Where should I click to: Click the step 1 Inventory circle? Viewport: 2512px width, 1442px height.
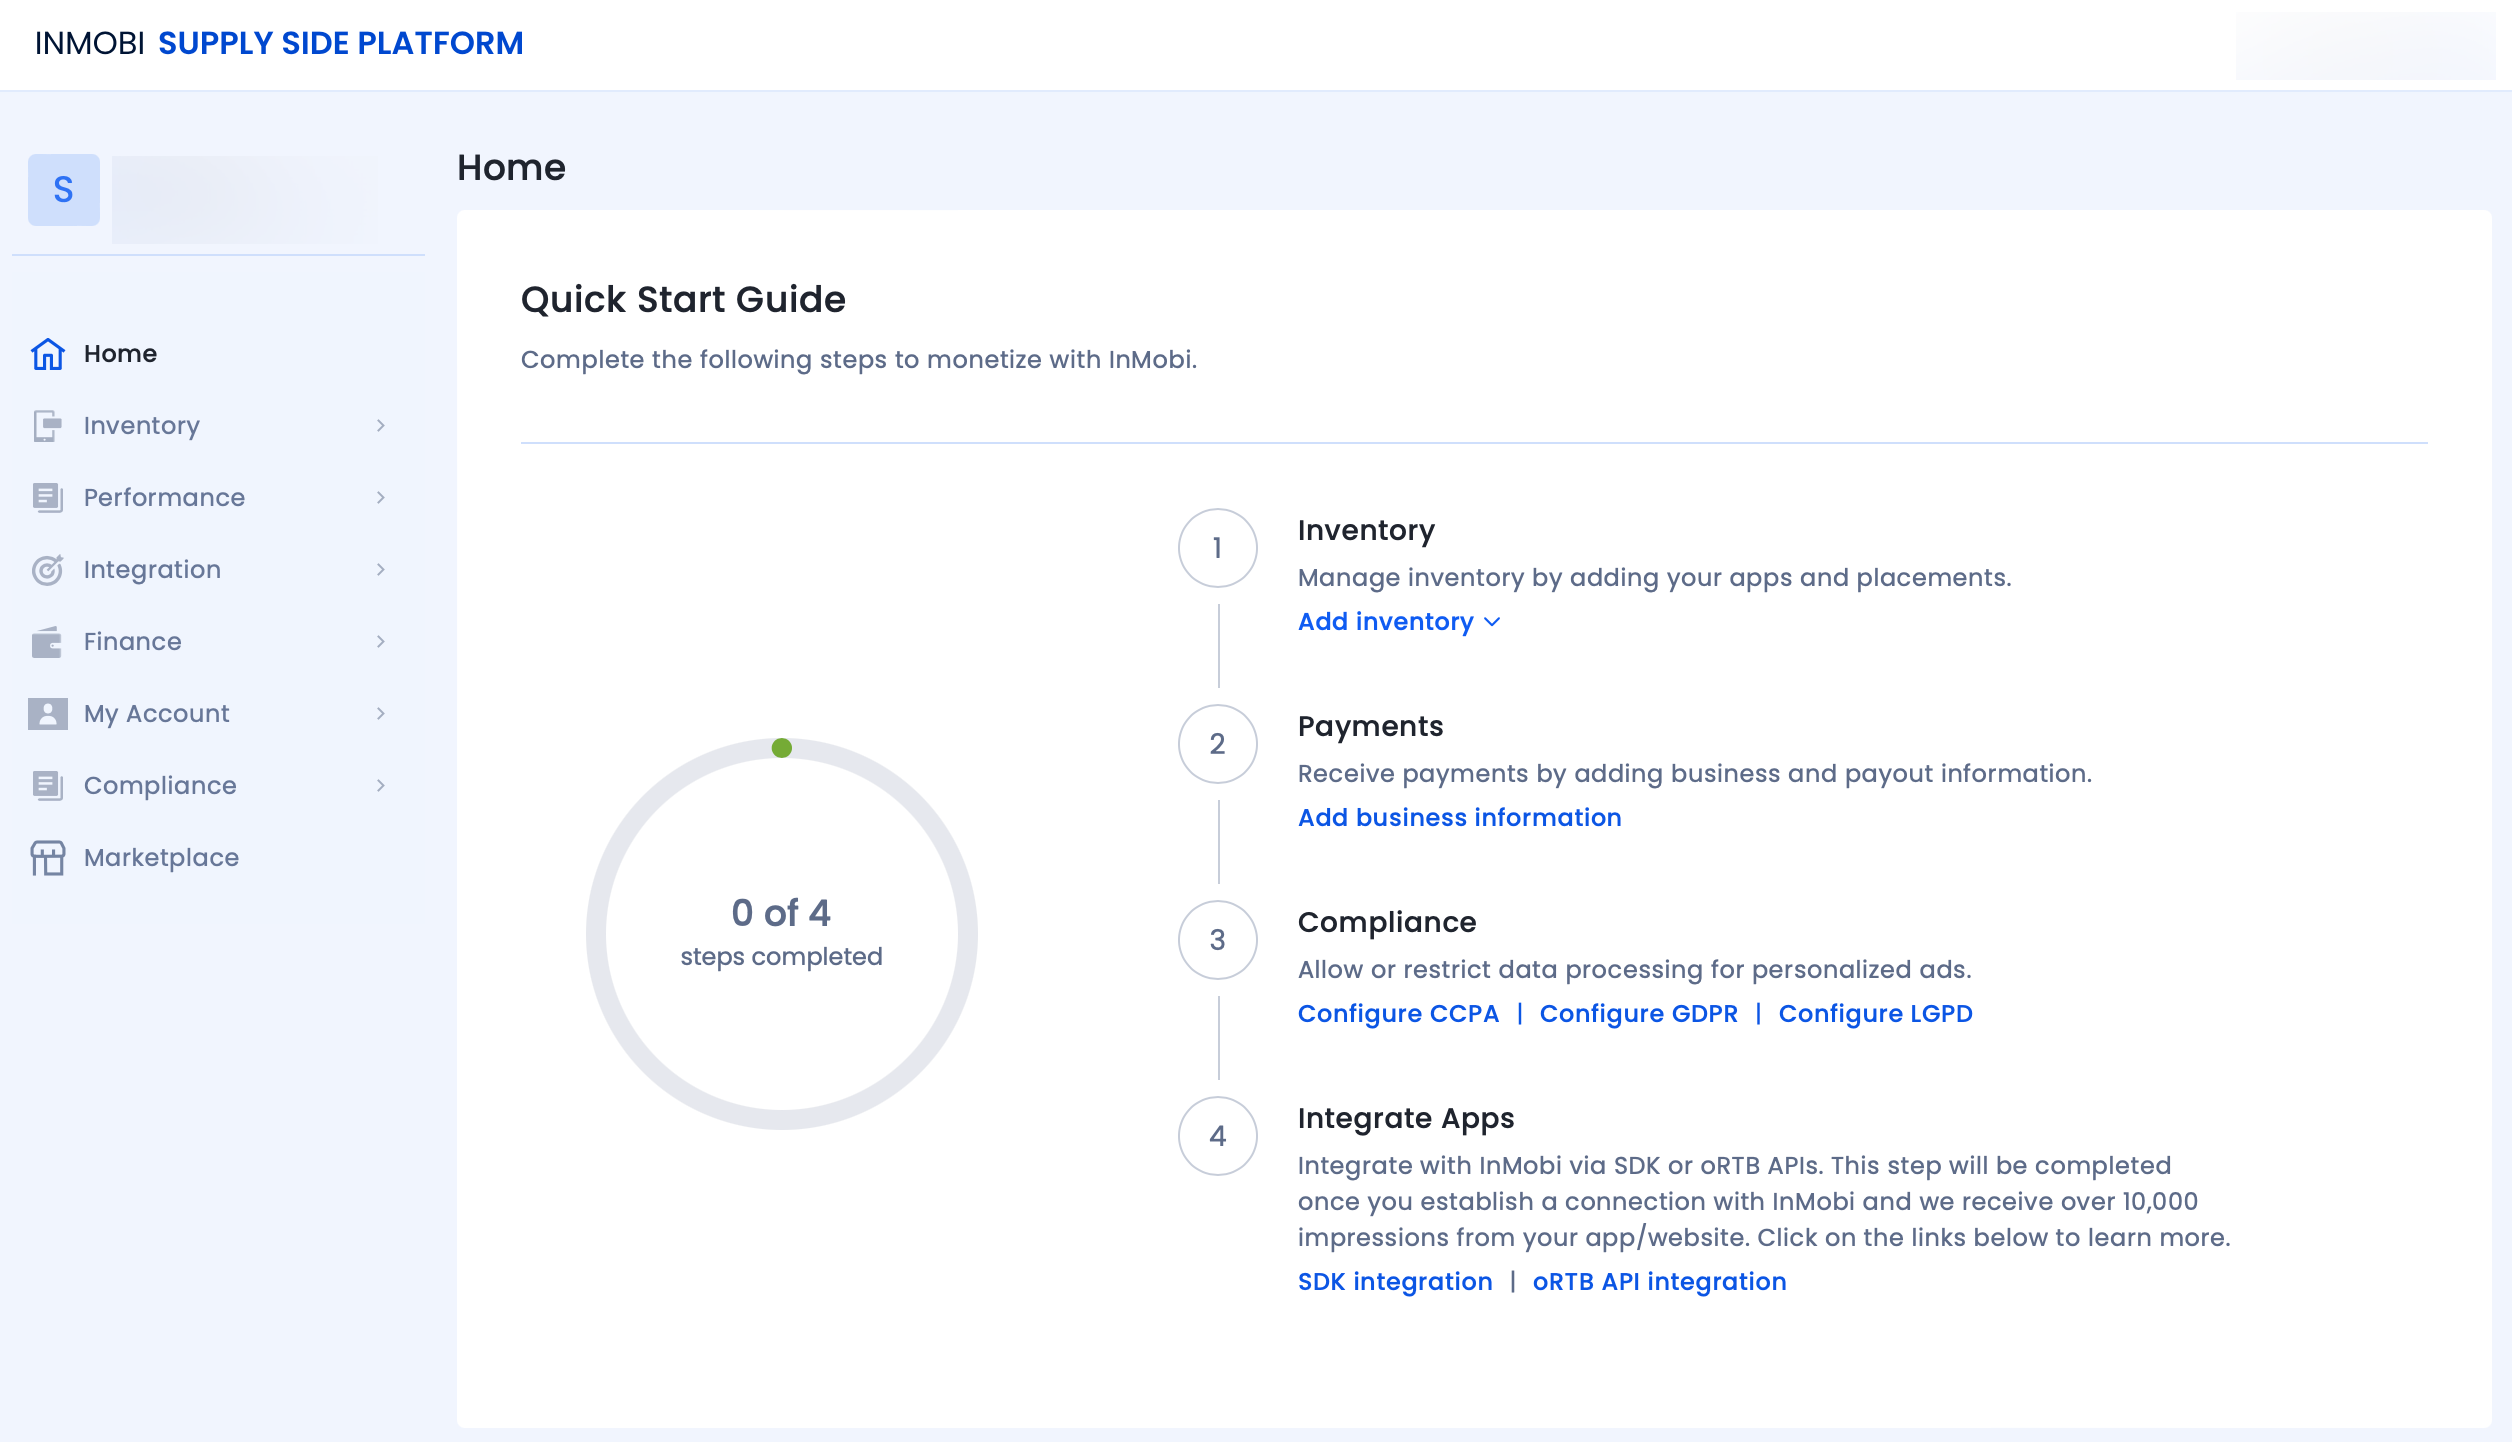point(1218,548)
